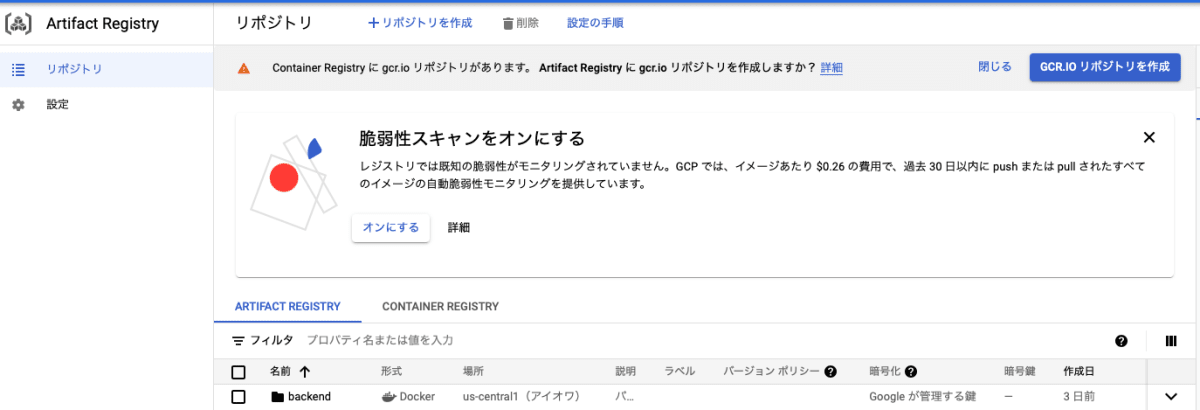Click the オンにする button
Image resolution: width=1200 pixels, height=410 pixels.
pos(390,227)
